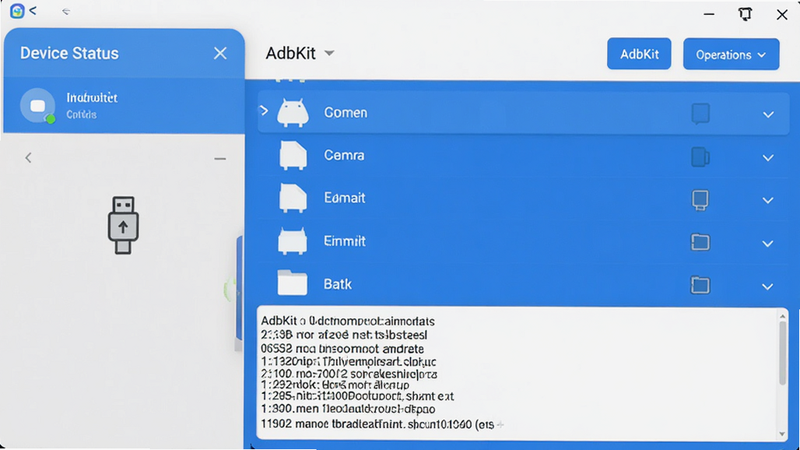The height and width of the screenshot is (450, 800).
Task: Click the chat bubble icon on Gomen row
Action: coord(701,114)
